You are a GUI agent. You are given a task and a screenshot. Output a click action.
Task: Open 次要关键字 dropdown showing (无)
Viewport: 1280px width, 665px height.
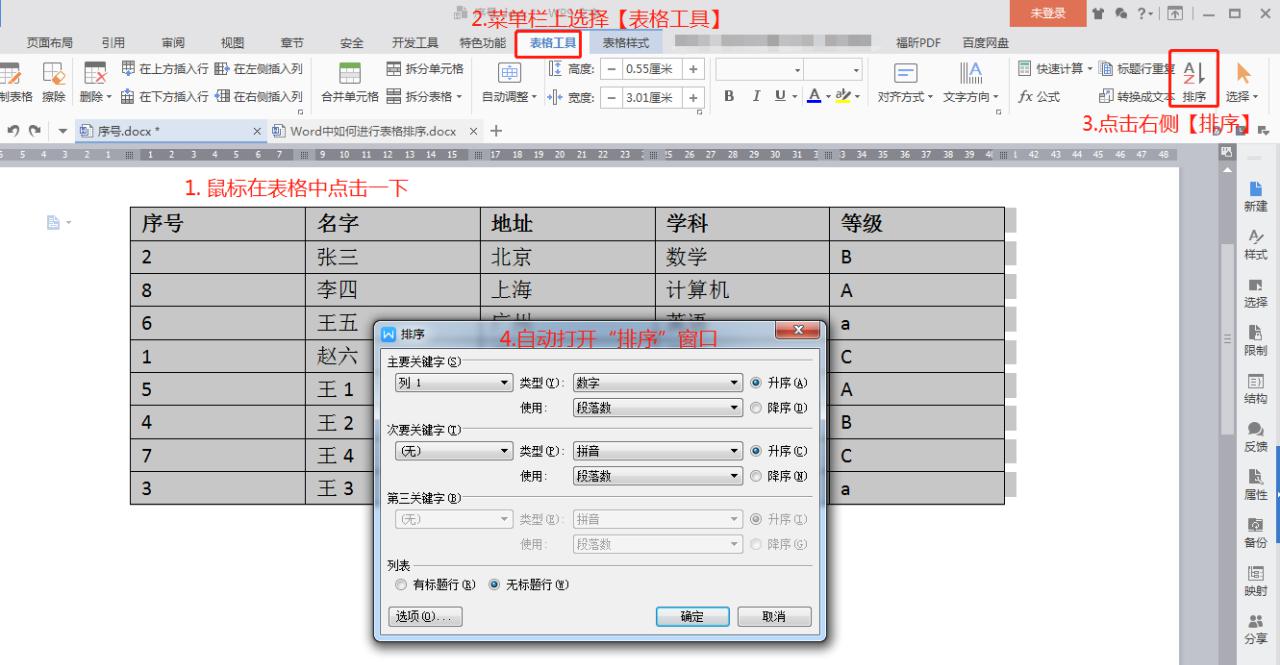click(454, 451)
